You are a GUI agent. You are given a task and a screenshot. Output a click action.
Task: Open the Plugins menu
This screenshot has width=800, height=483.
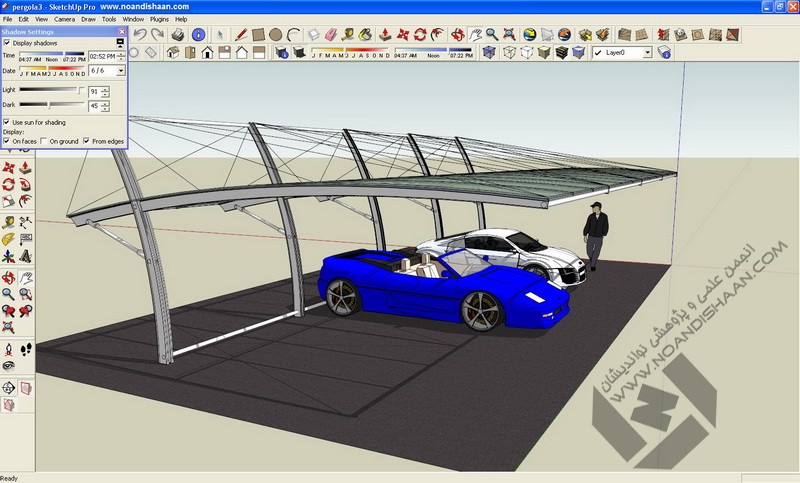tap(159, 19)
